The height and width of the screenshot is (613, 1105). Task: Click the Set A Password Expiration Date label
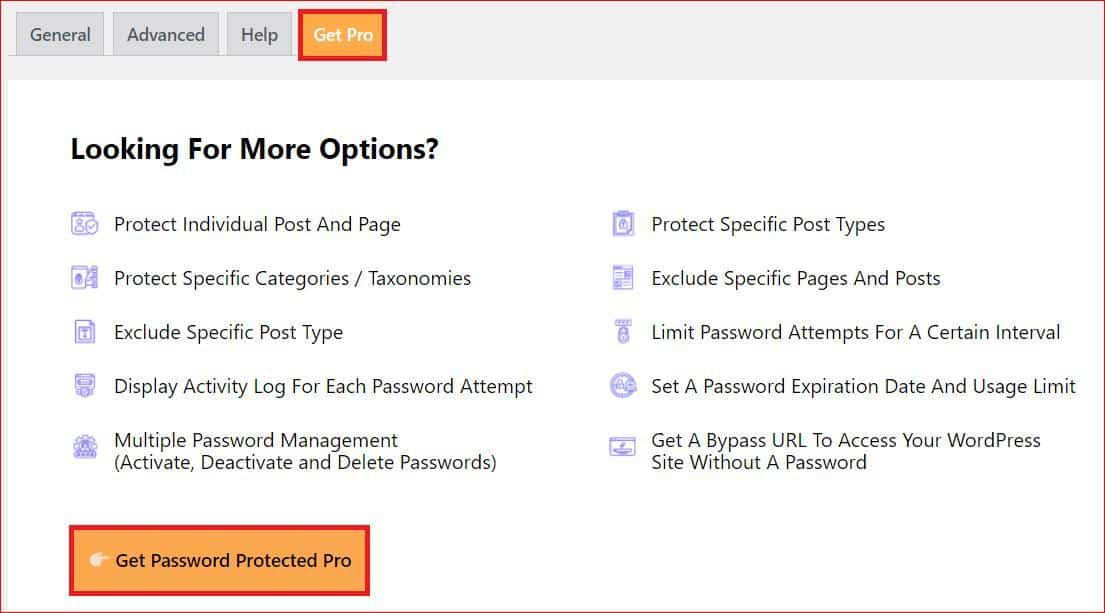[862, 386]
